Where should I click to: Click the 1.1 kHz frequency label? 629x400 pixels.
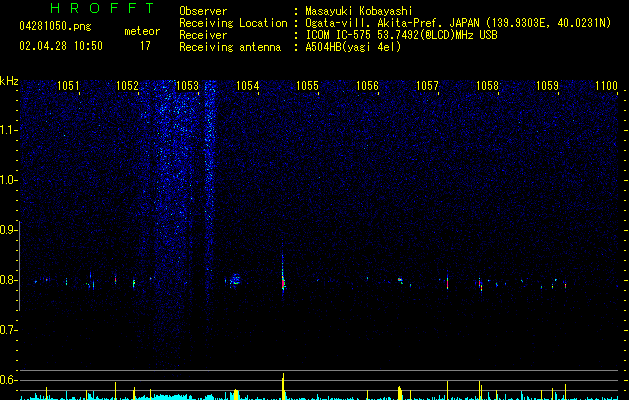tap(8, 130)
